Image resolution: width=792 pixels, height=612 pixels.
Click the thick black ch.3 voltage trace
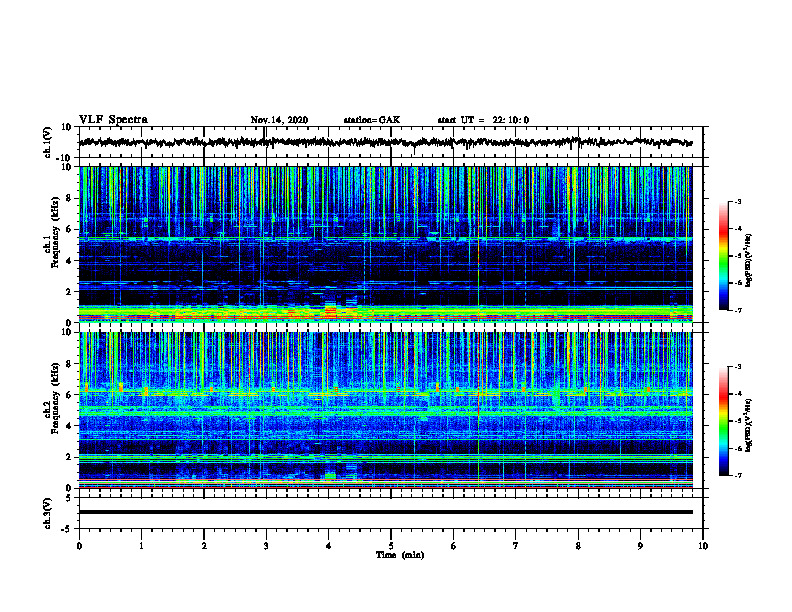(385, 512)
